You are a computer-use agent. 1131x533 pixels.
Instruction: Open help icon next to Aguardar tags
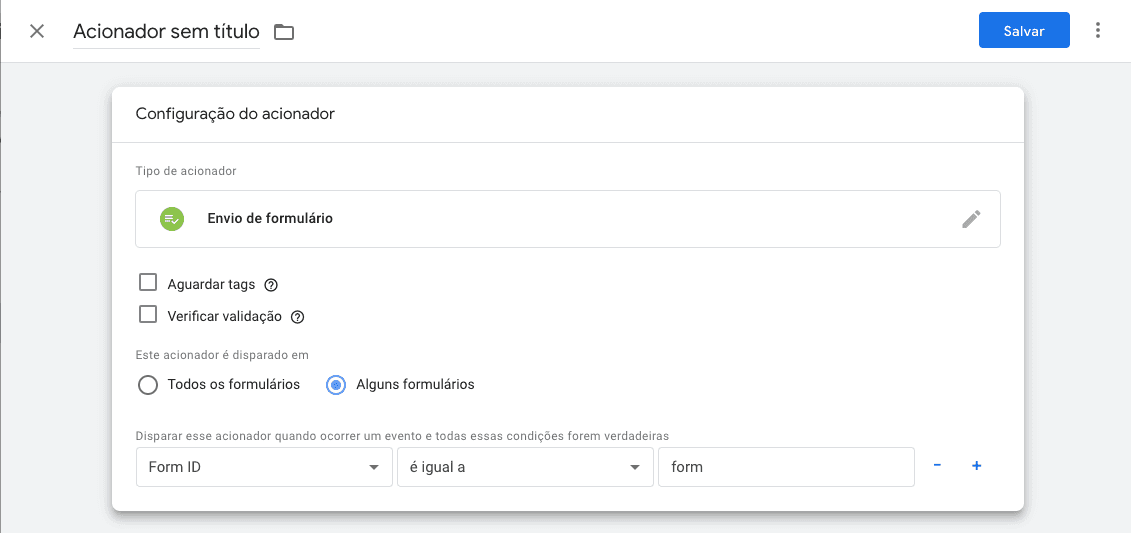271,285
